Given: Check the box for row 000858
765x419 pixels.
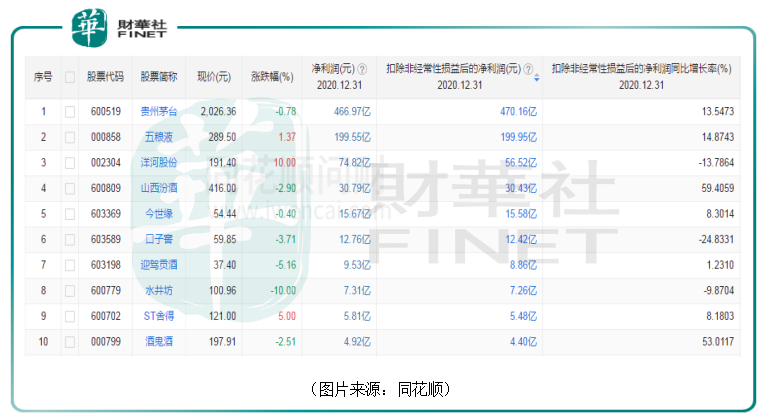Looking at the screenshot, I should coord(70,137).
